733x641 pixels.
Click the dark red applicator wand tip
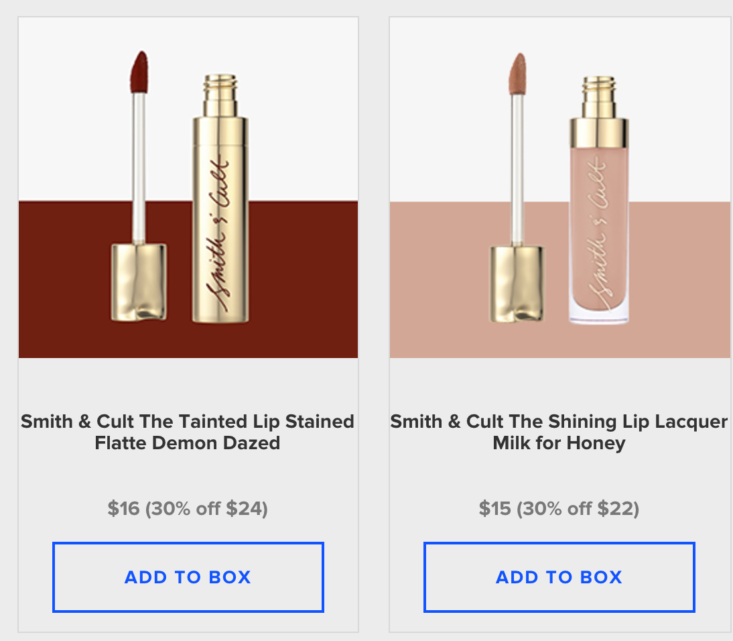(x=139, y=72)
